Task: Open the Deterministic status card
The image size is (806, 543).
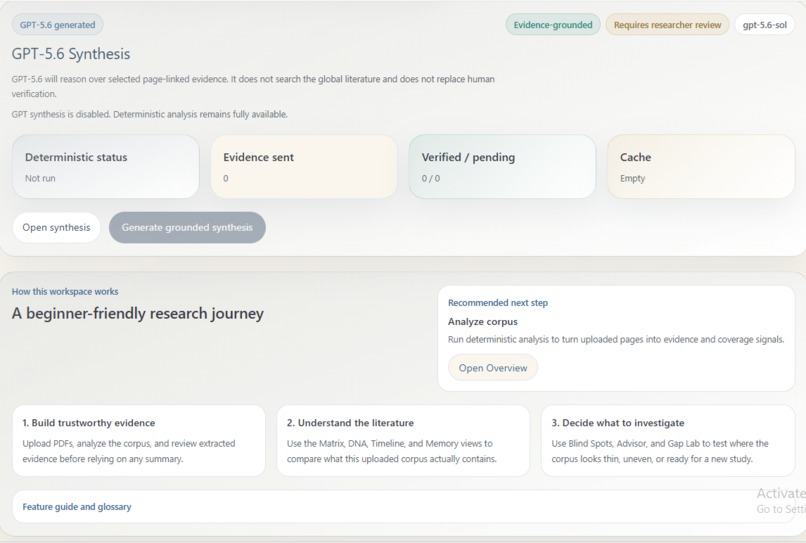Action: 106,167
